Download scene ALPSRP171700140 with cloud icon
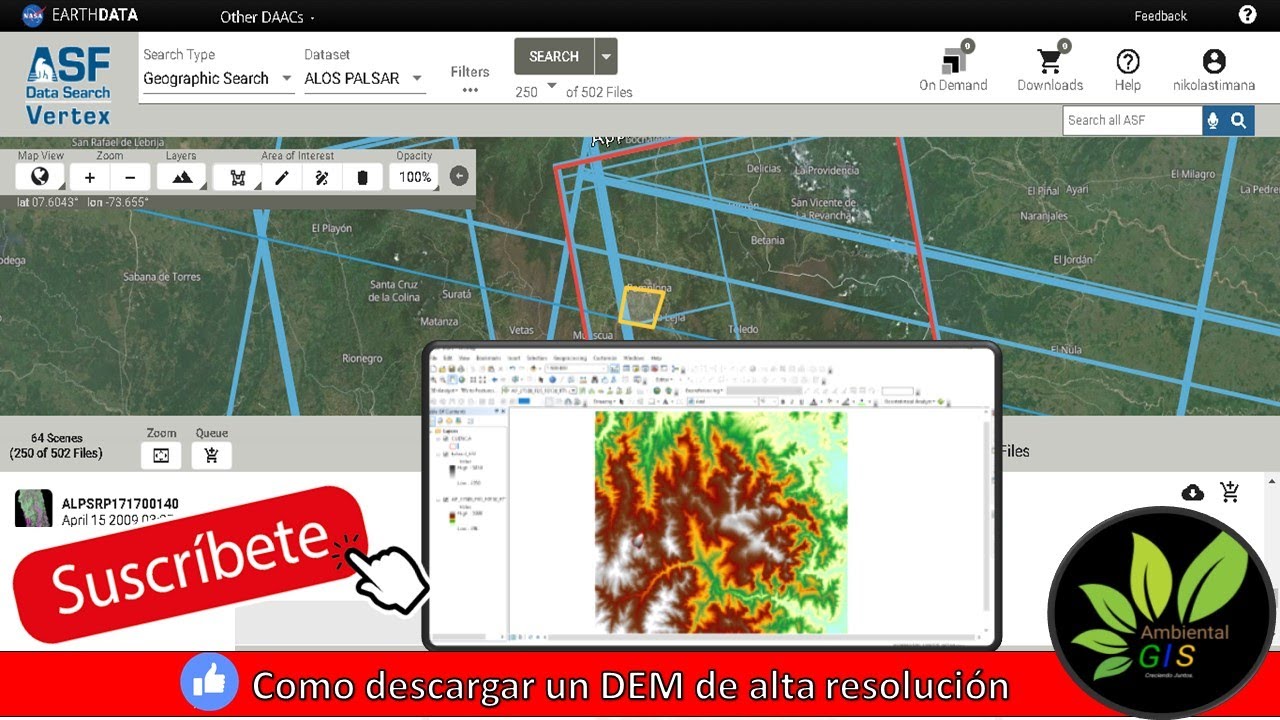The width and height of the screenshot is (1280, 720). point(1192,492)
